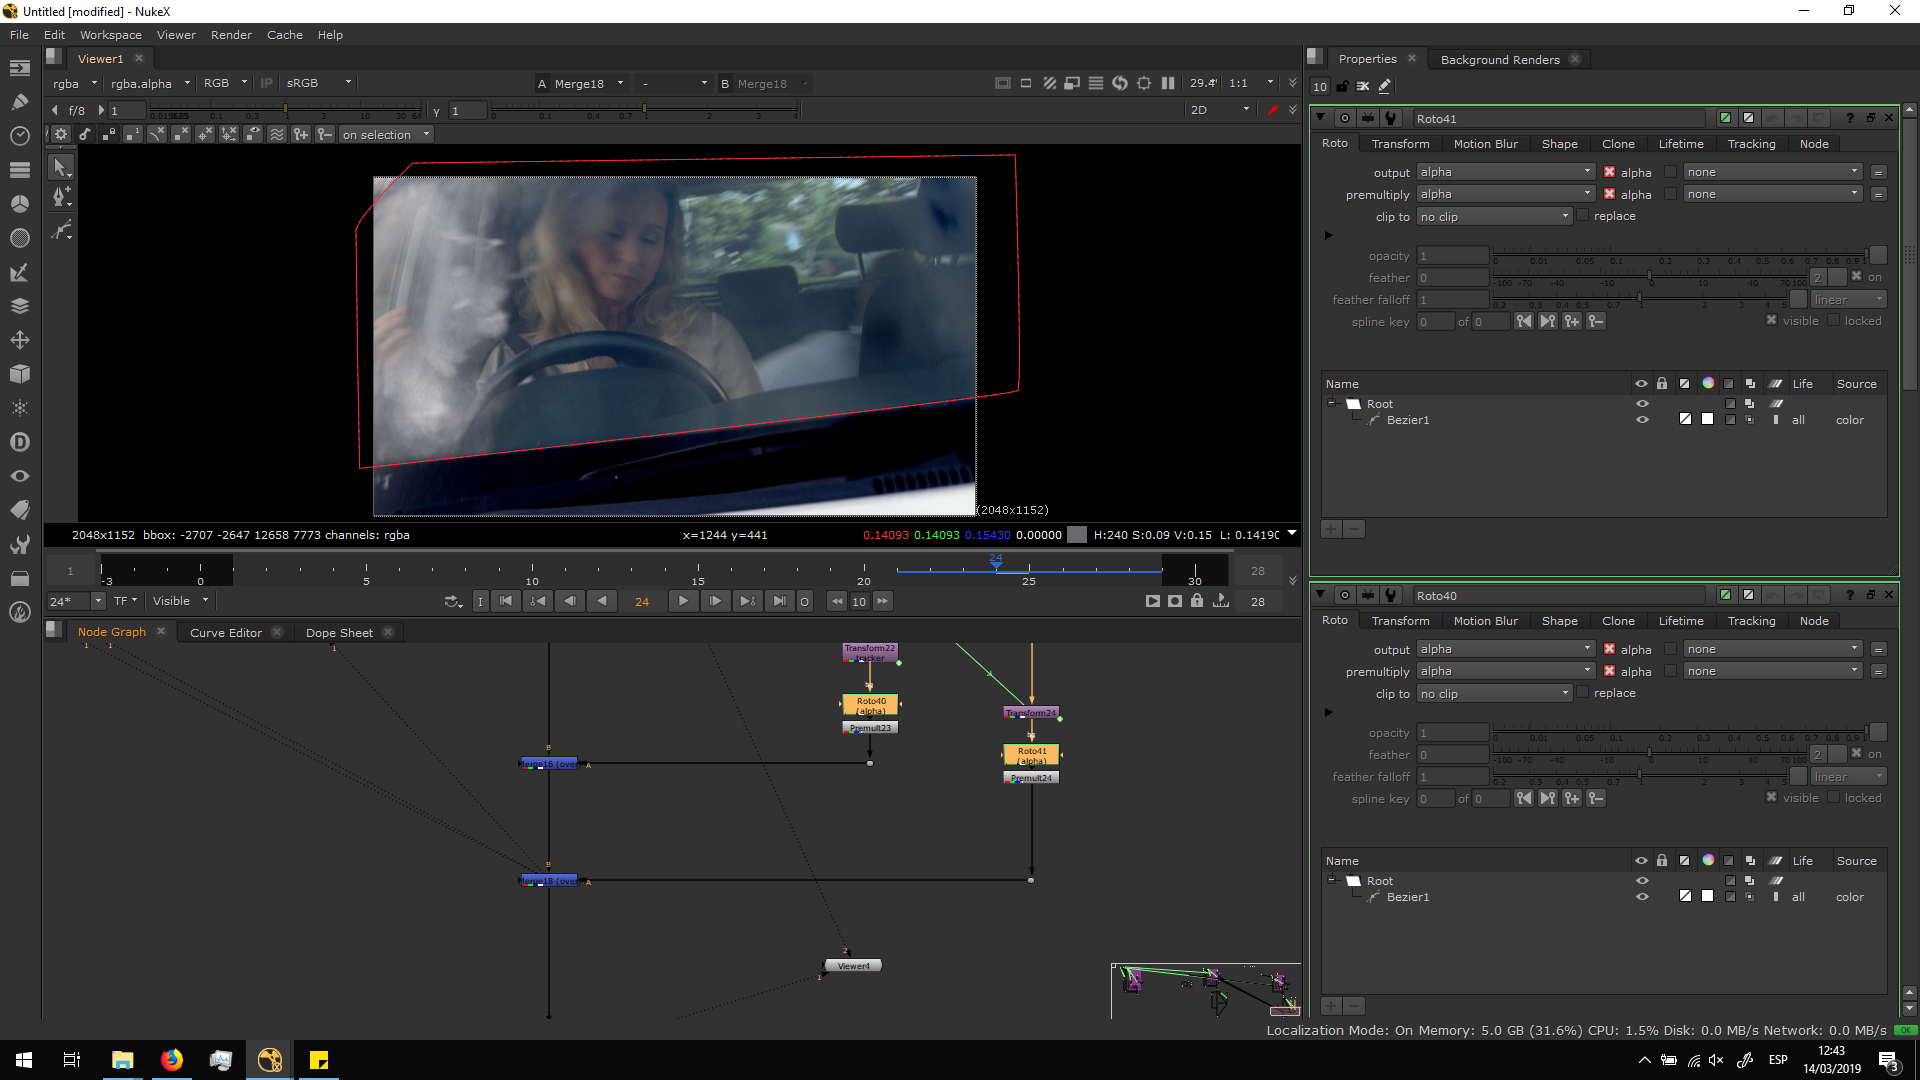Click the viewer gain slider
The image size is (1920, 1080).
(285, 110)
